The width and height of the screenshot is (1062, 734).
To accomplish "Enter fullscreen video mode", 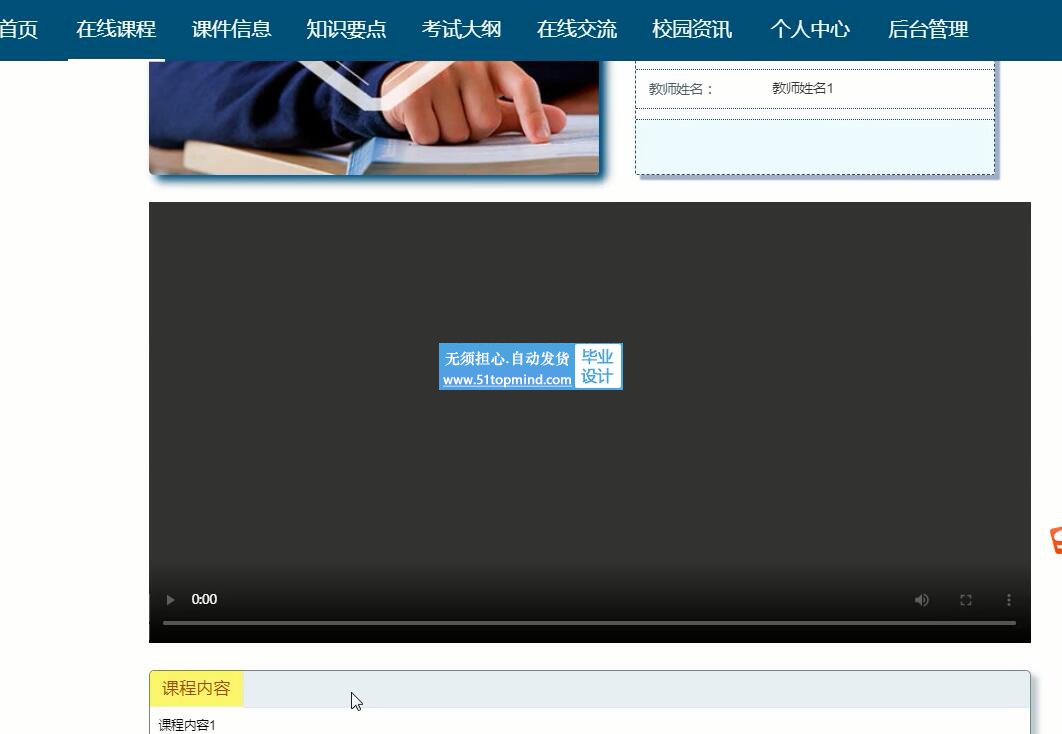I will tap(966, 600).
